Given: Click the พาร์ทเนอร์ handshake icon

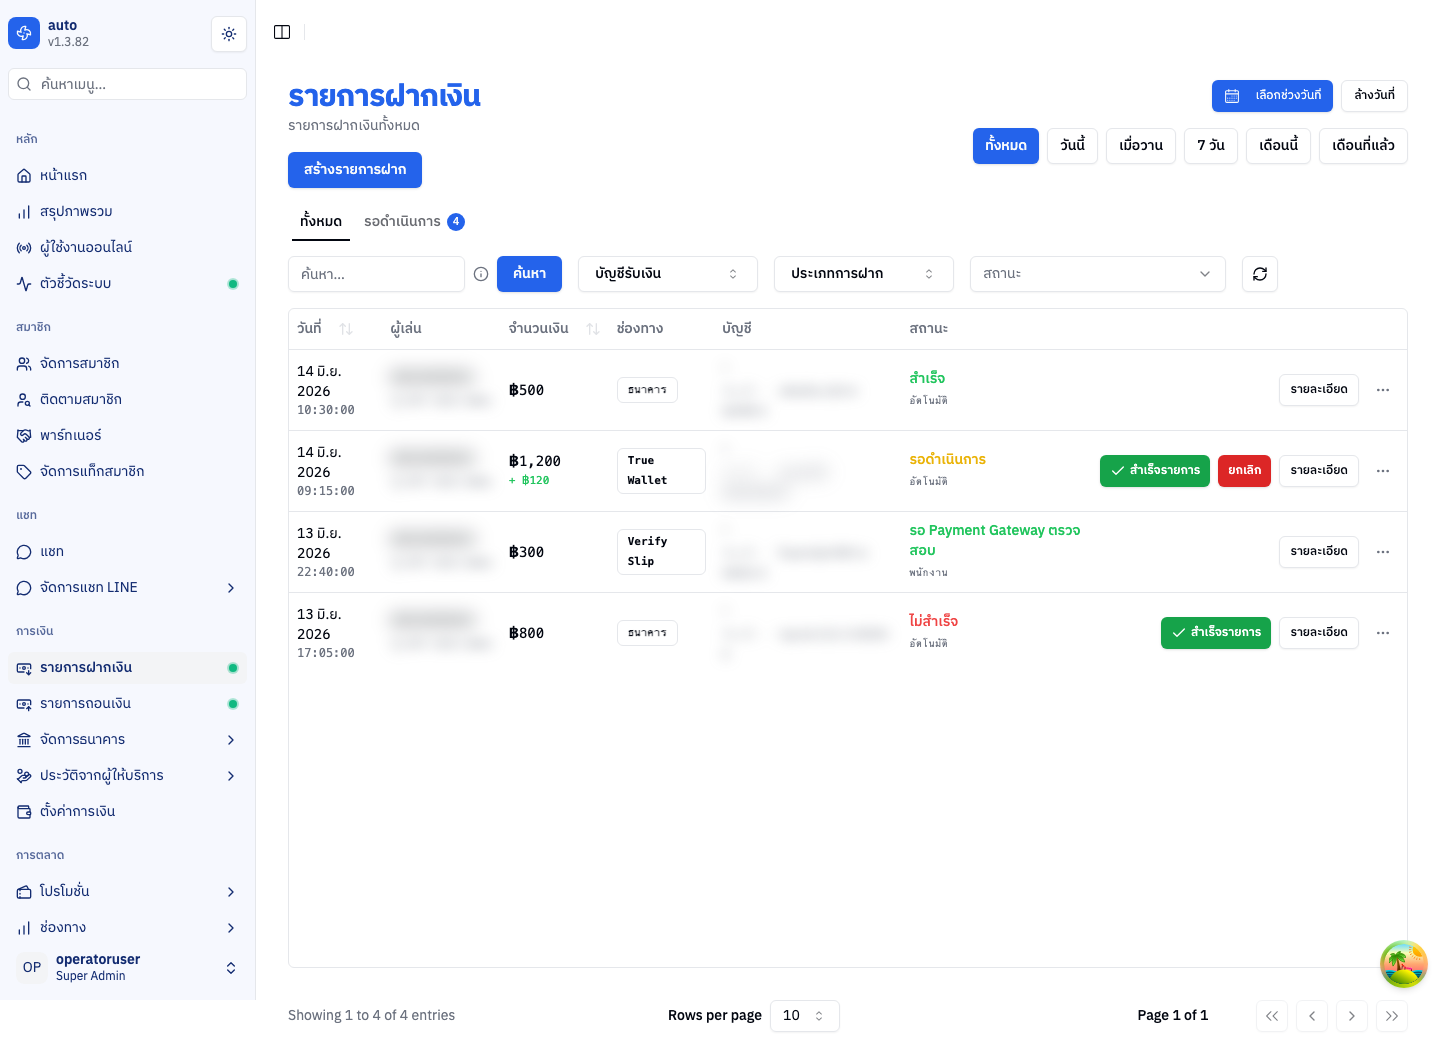Looking at the screenshot, I should pos(24,436).
